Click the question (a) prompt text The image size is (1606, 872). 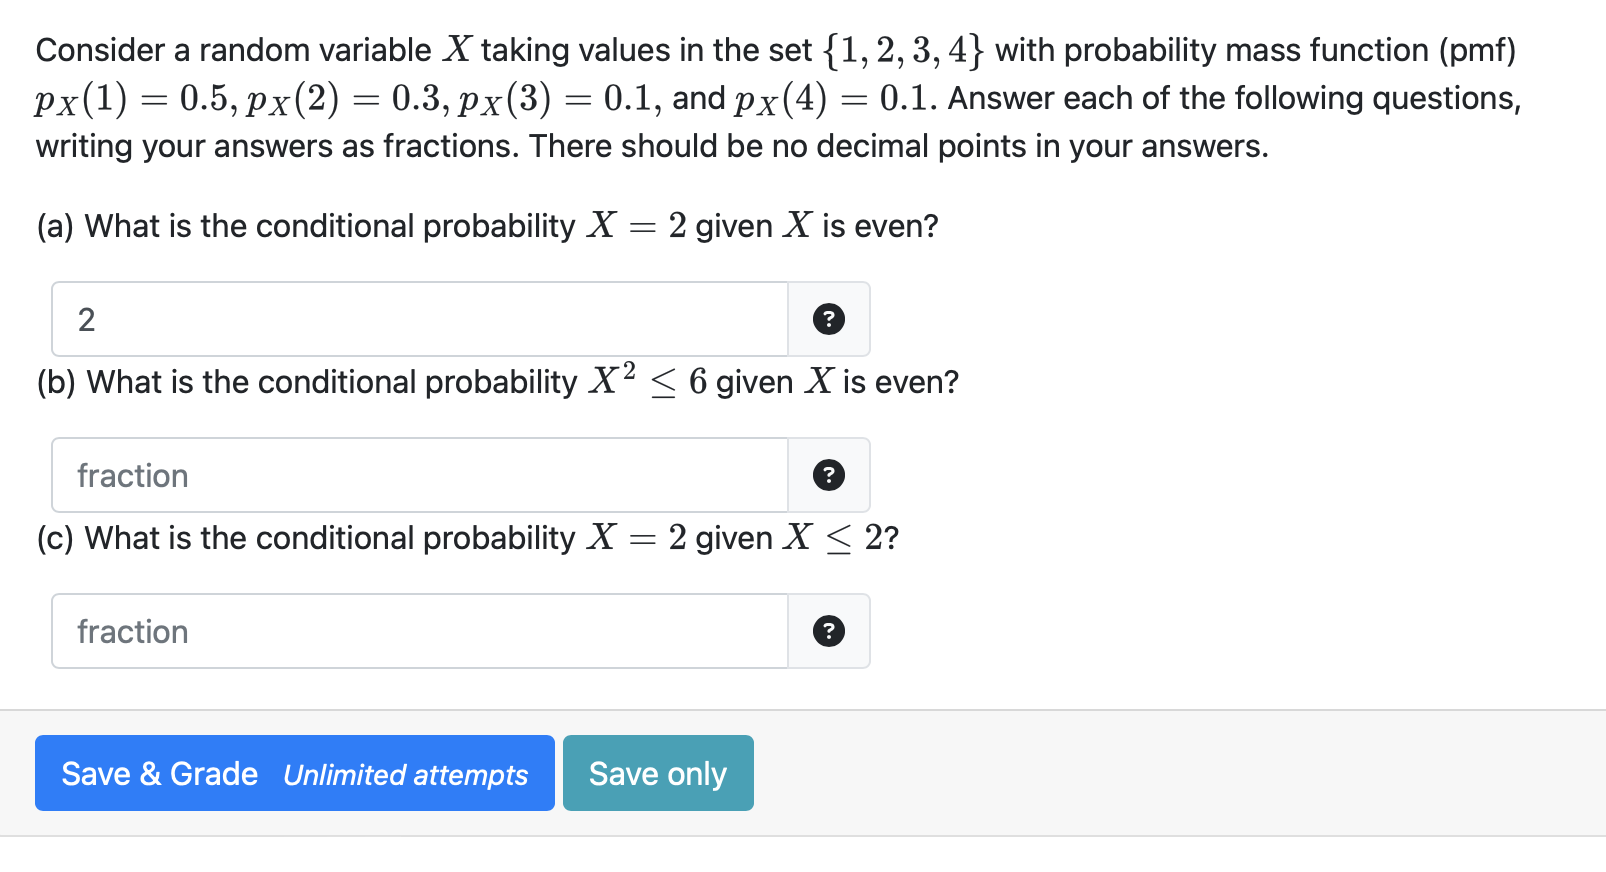point(488,226)
